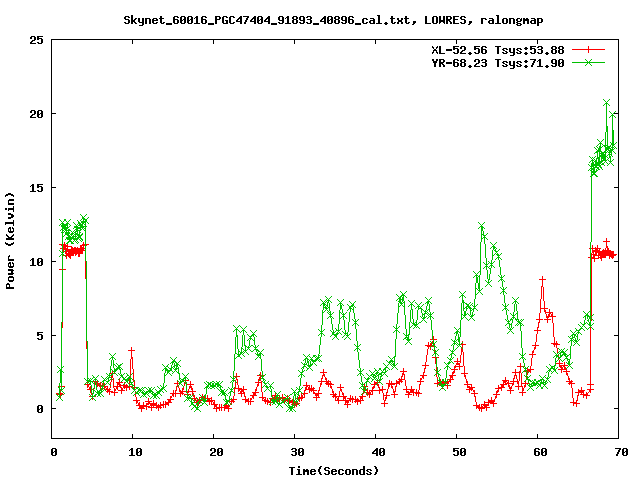Click the x-axis tick label 20

(x=216, y=452)
